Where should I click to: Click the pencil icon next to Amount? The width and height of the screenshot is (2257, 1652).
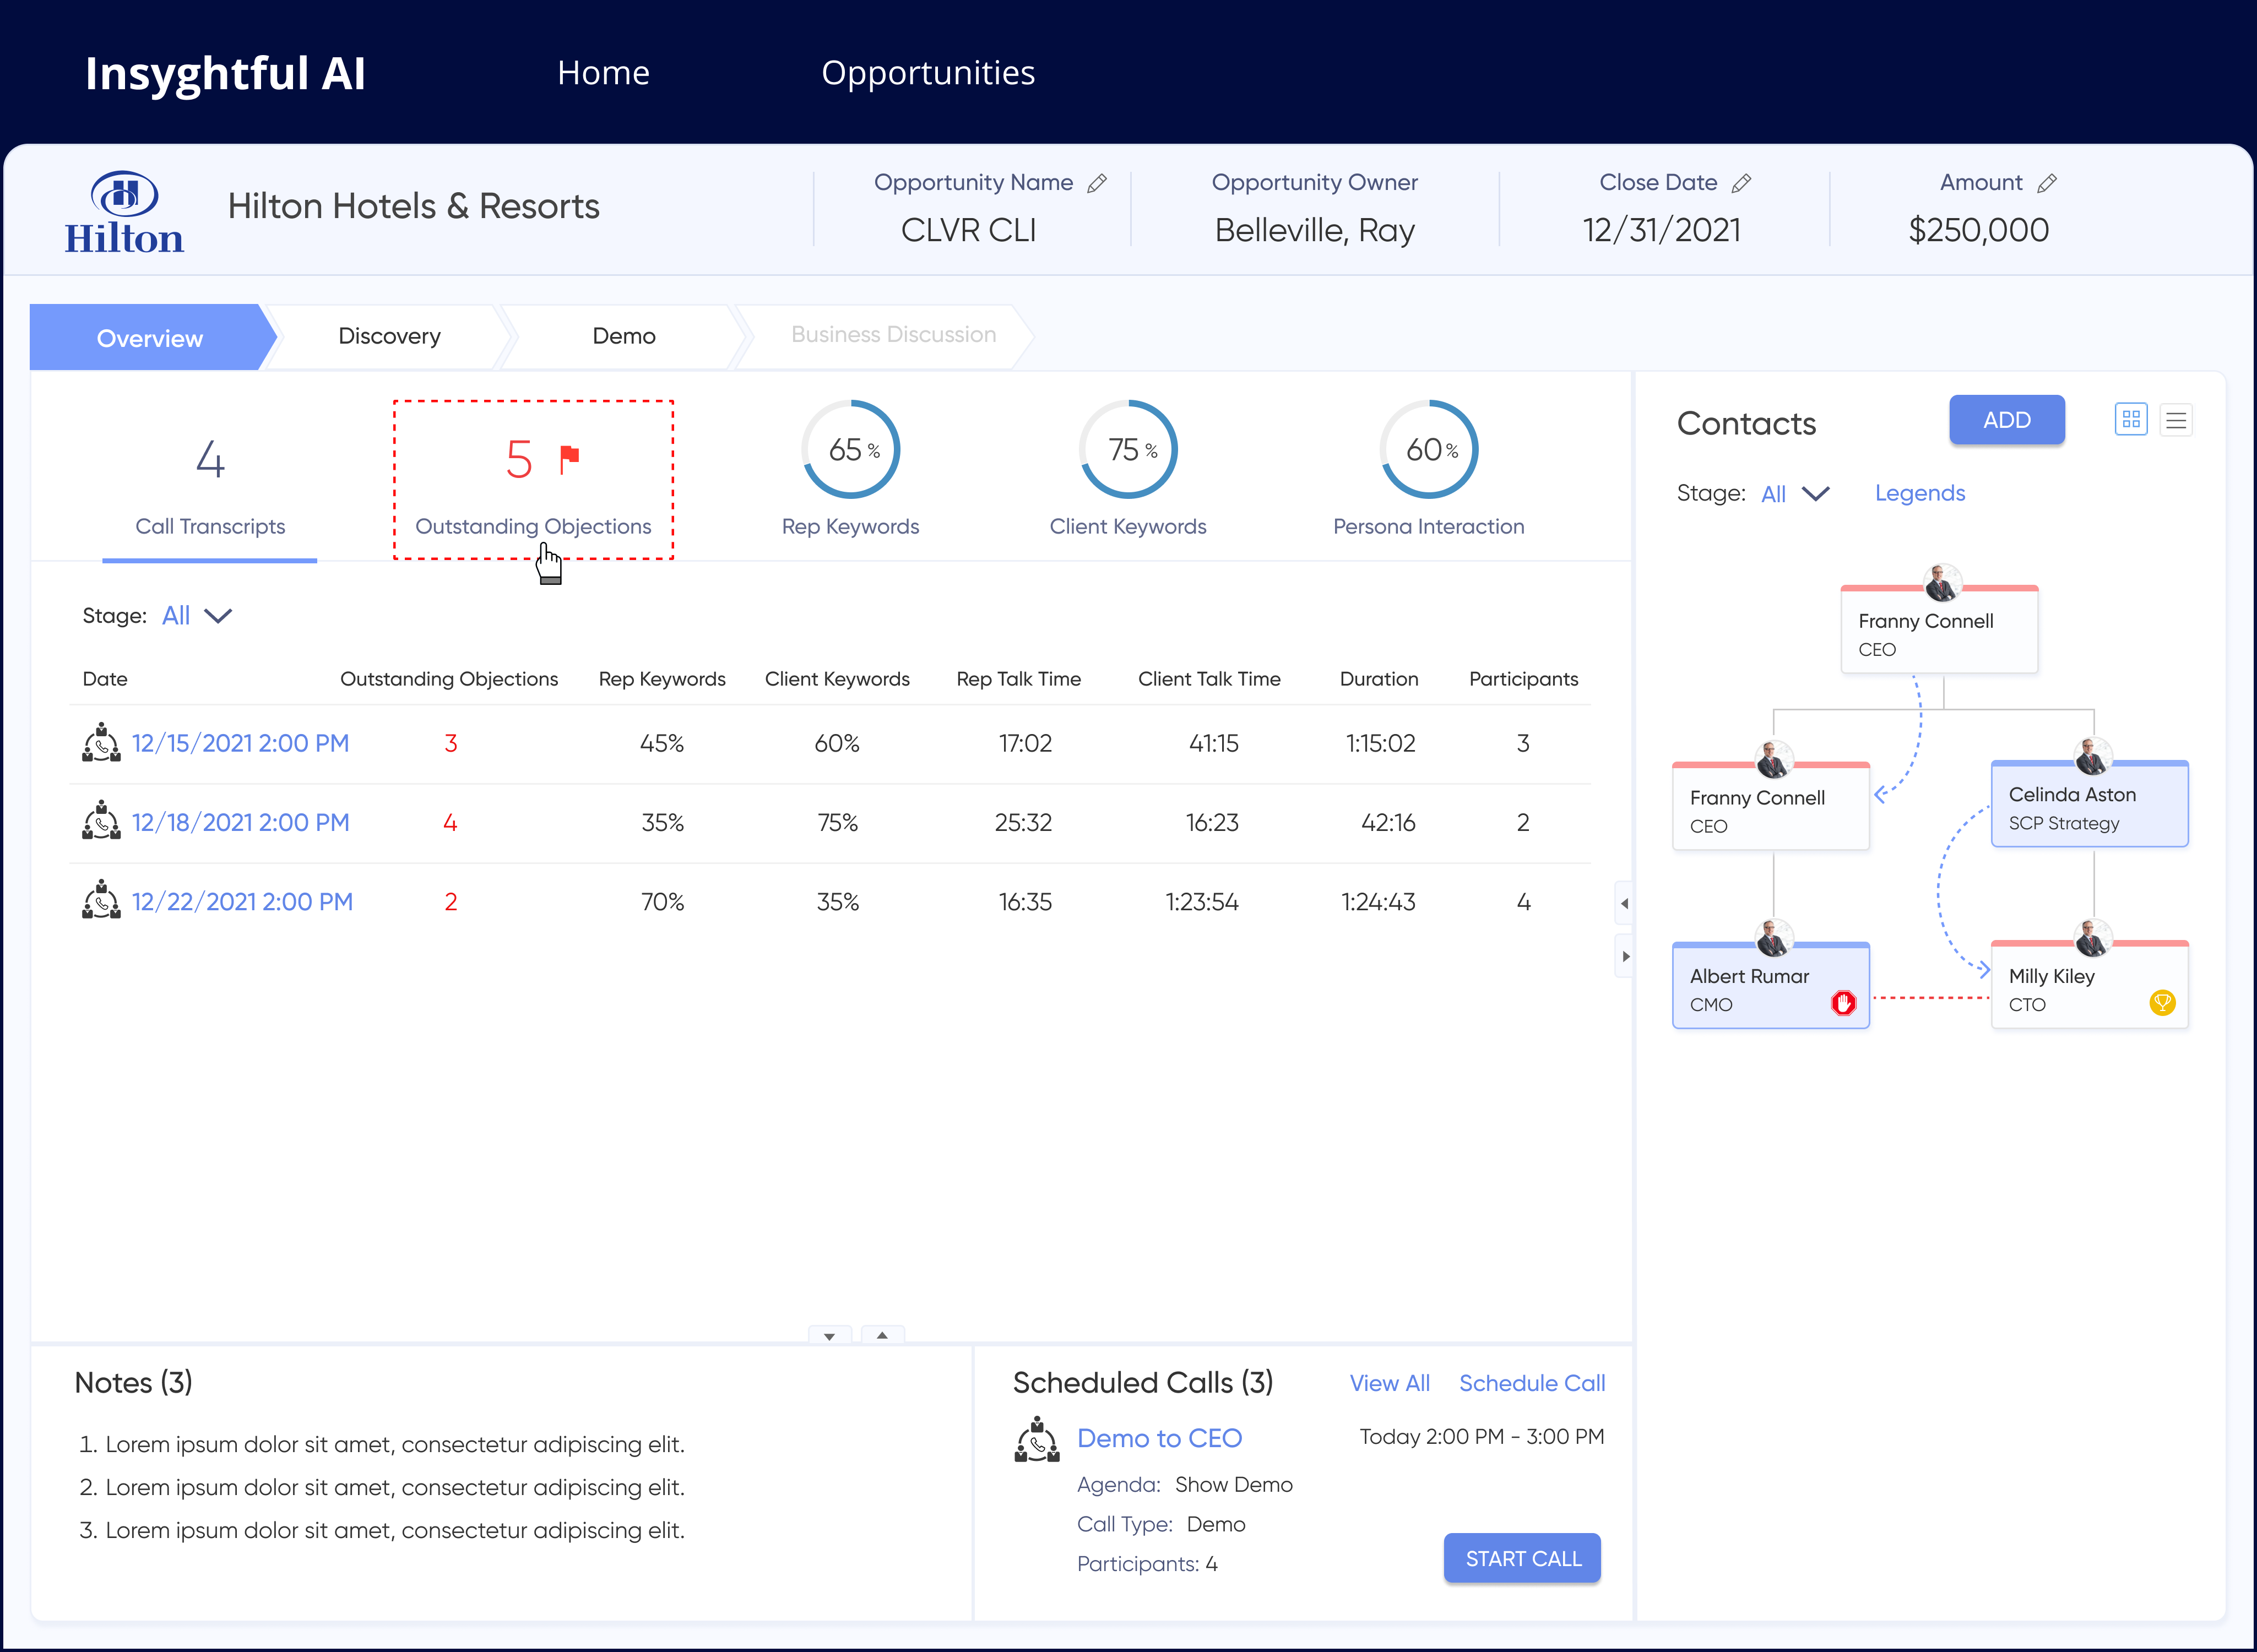pos(2046,183)
